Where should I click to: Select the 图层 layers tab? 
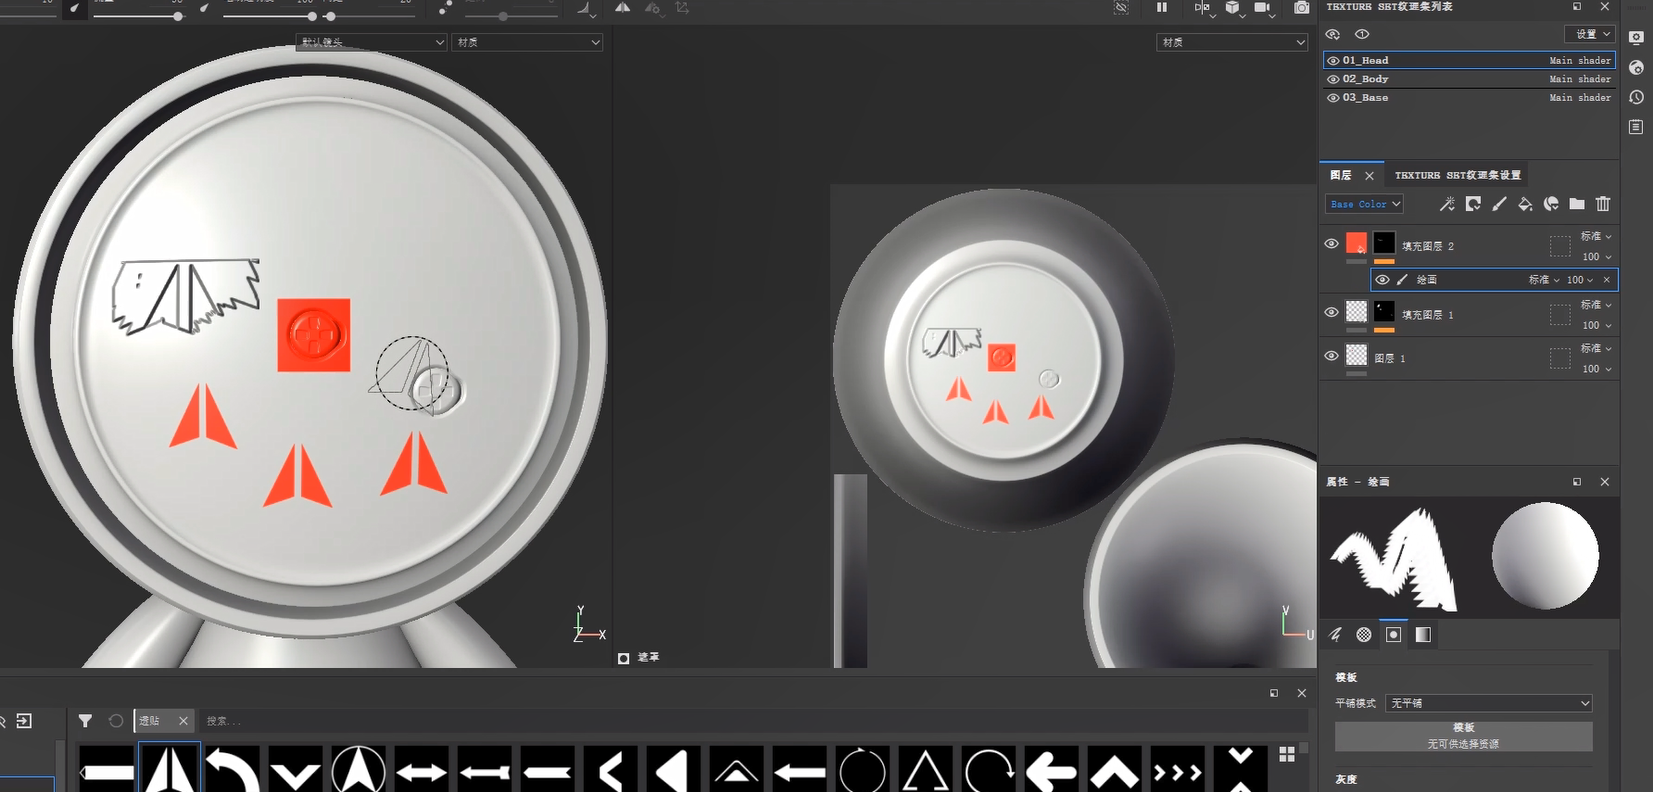1341,175
